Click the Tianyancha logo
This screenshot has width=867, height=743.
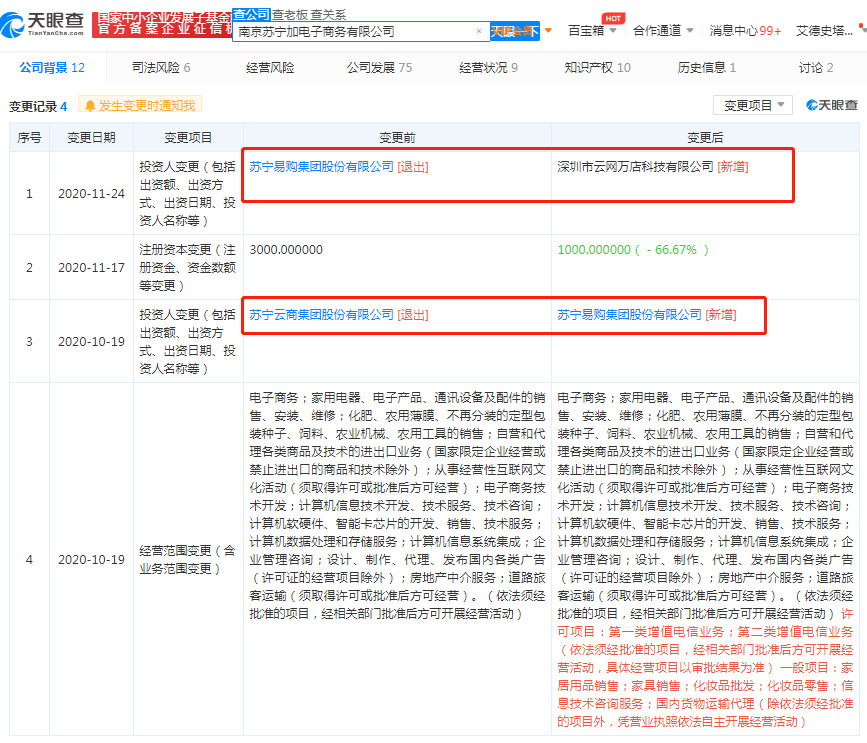[43, 24]
